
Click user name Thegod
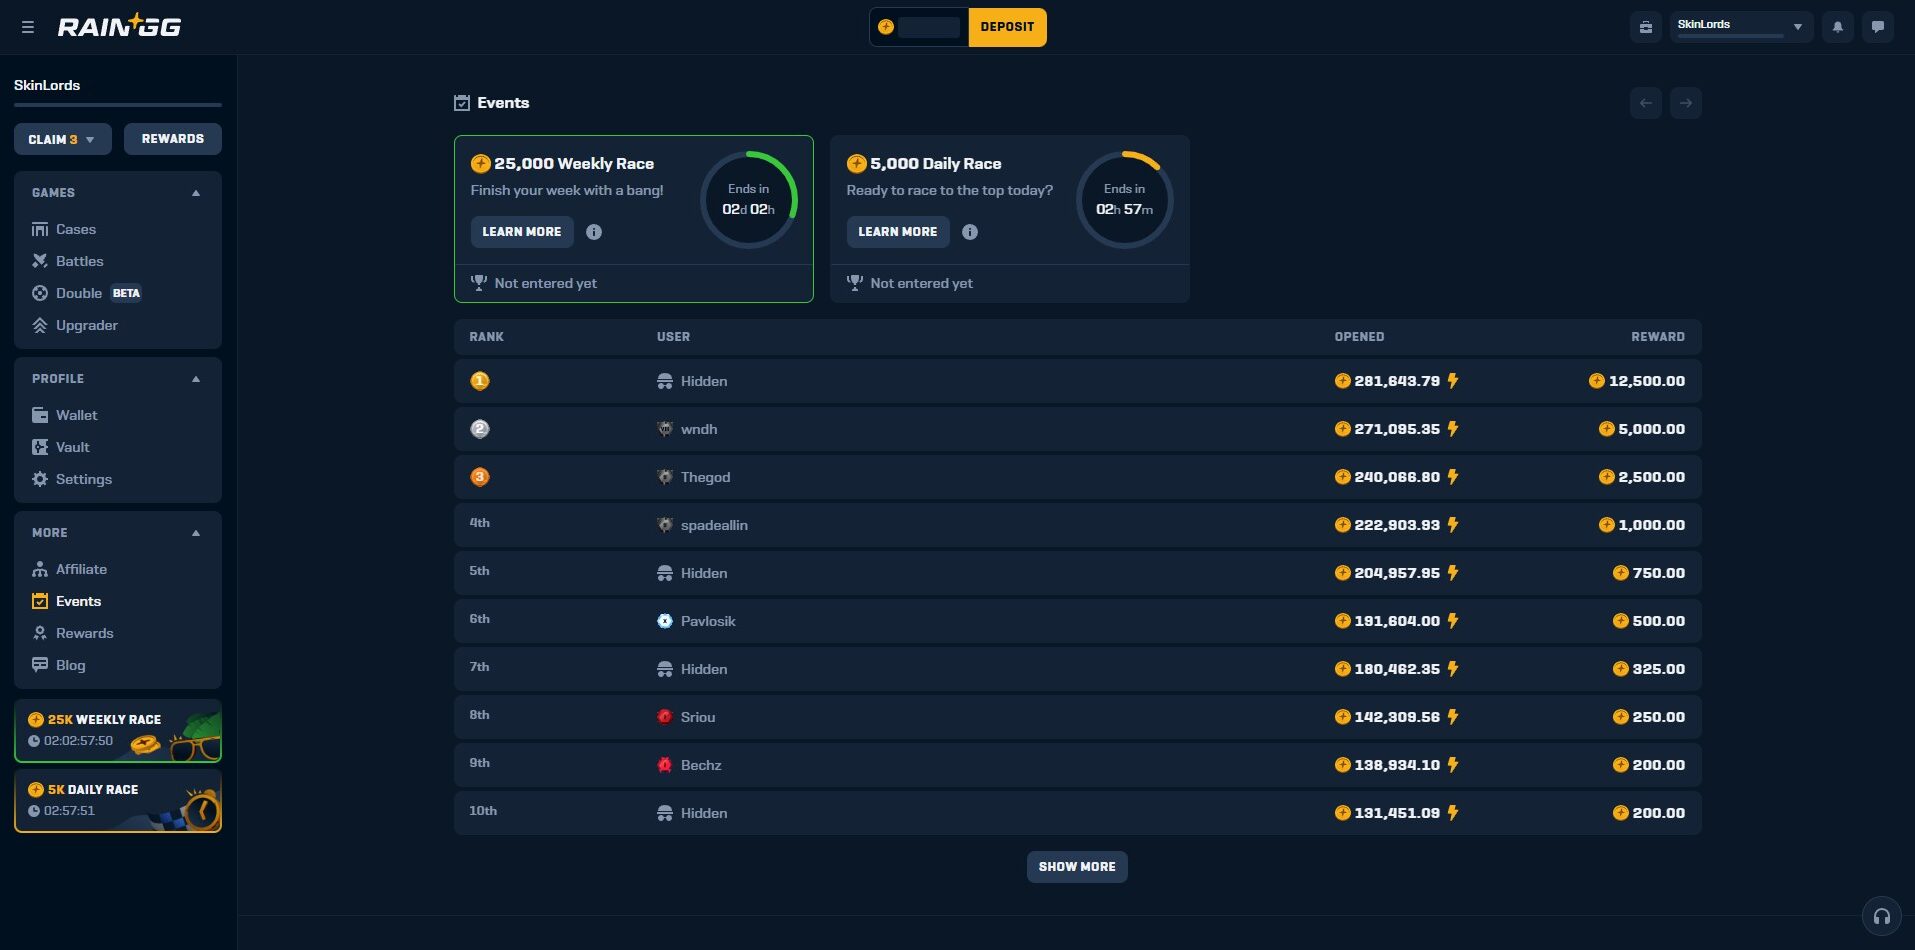(x=706, y=477)
